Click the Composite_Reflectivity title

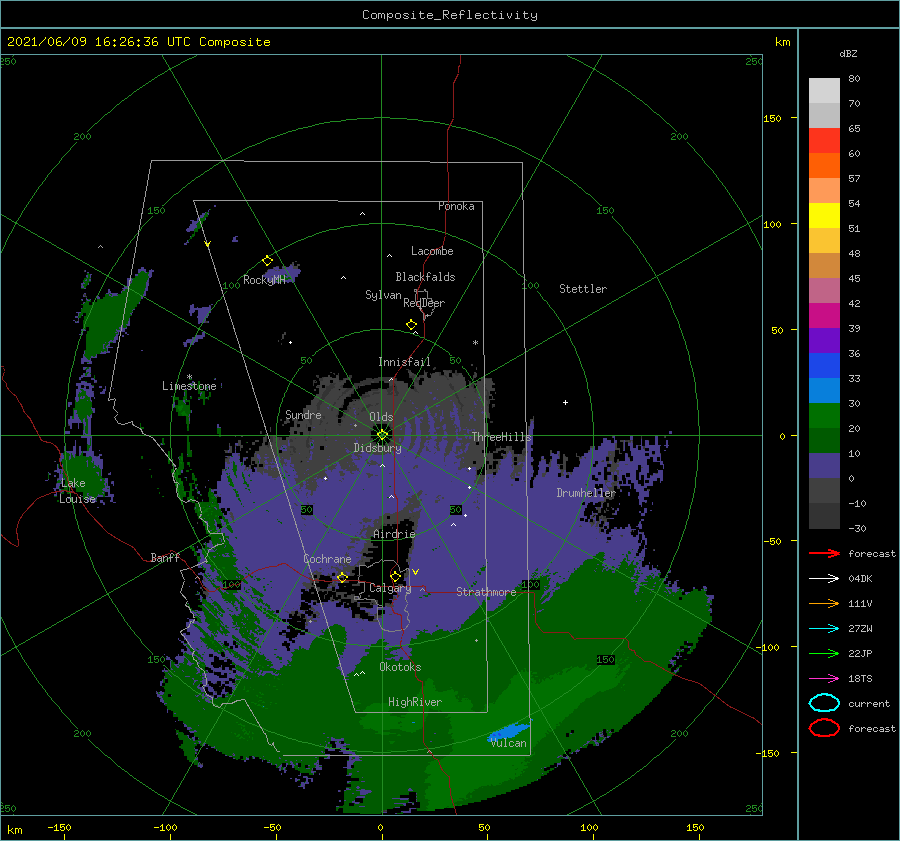click(x=450, y=15)
